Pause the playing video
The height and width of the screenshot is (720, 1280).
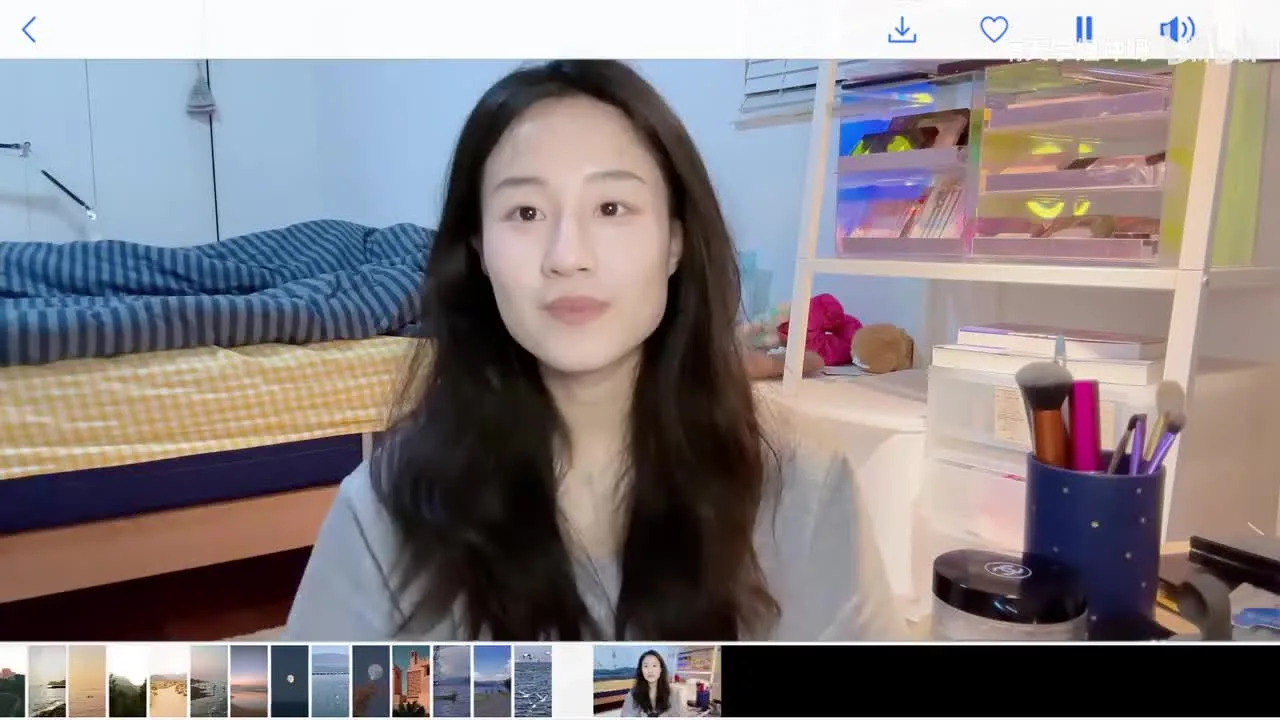1084,30
